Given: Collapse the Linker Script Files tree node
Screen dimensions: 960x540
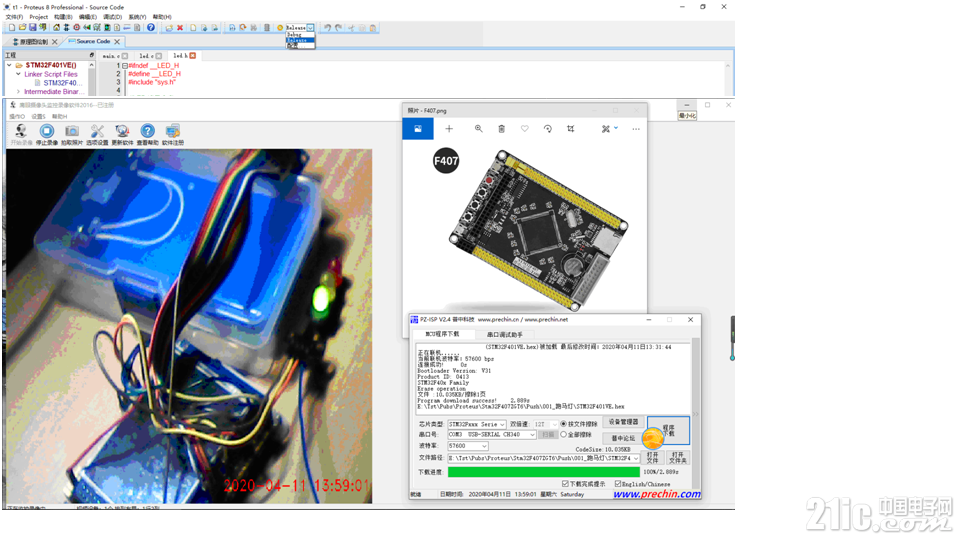Looking at the screenshot, I should click(18, 74).
